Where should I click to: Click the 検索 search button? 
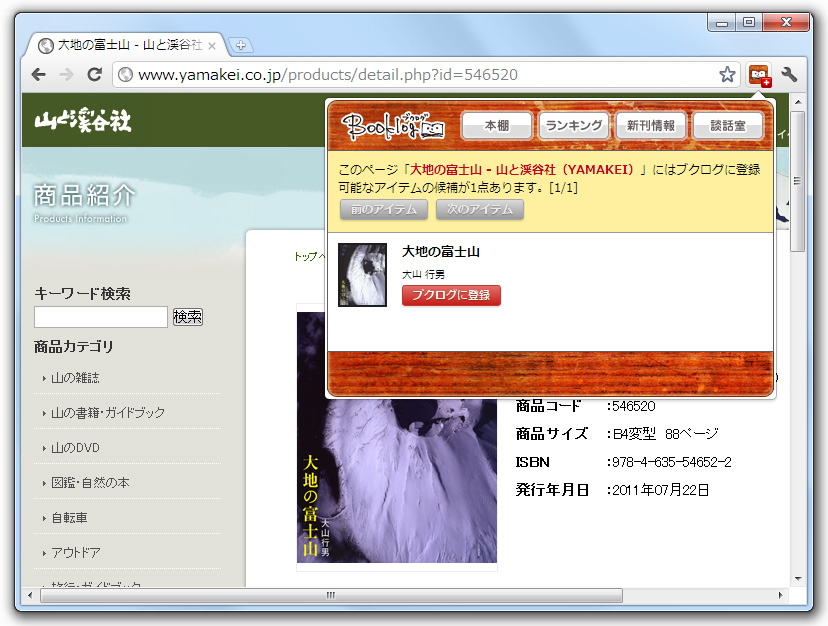[x=188, y=317]
